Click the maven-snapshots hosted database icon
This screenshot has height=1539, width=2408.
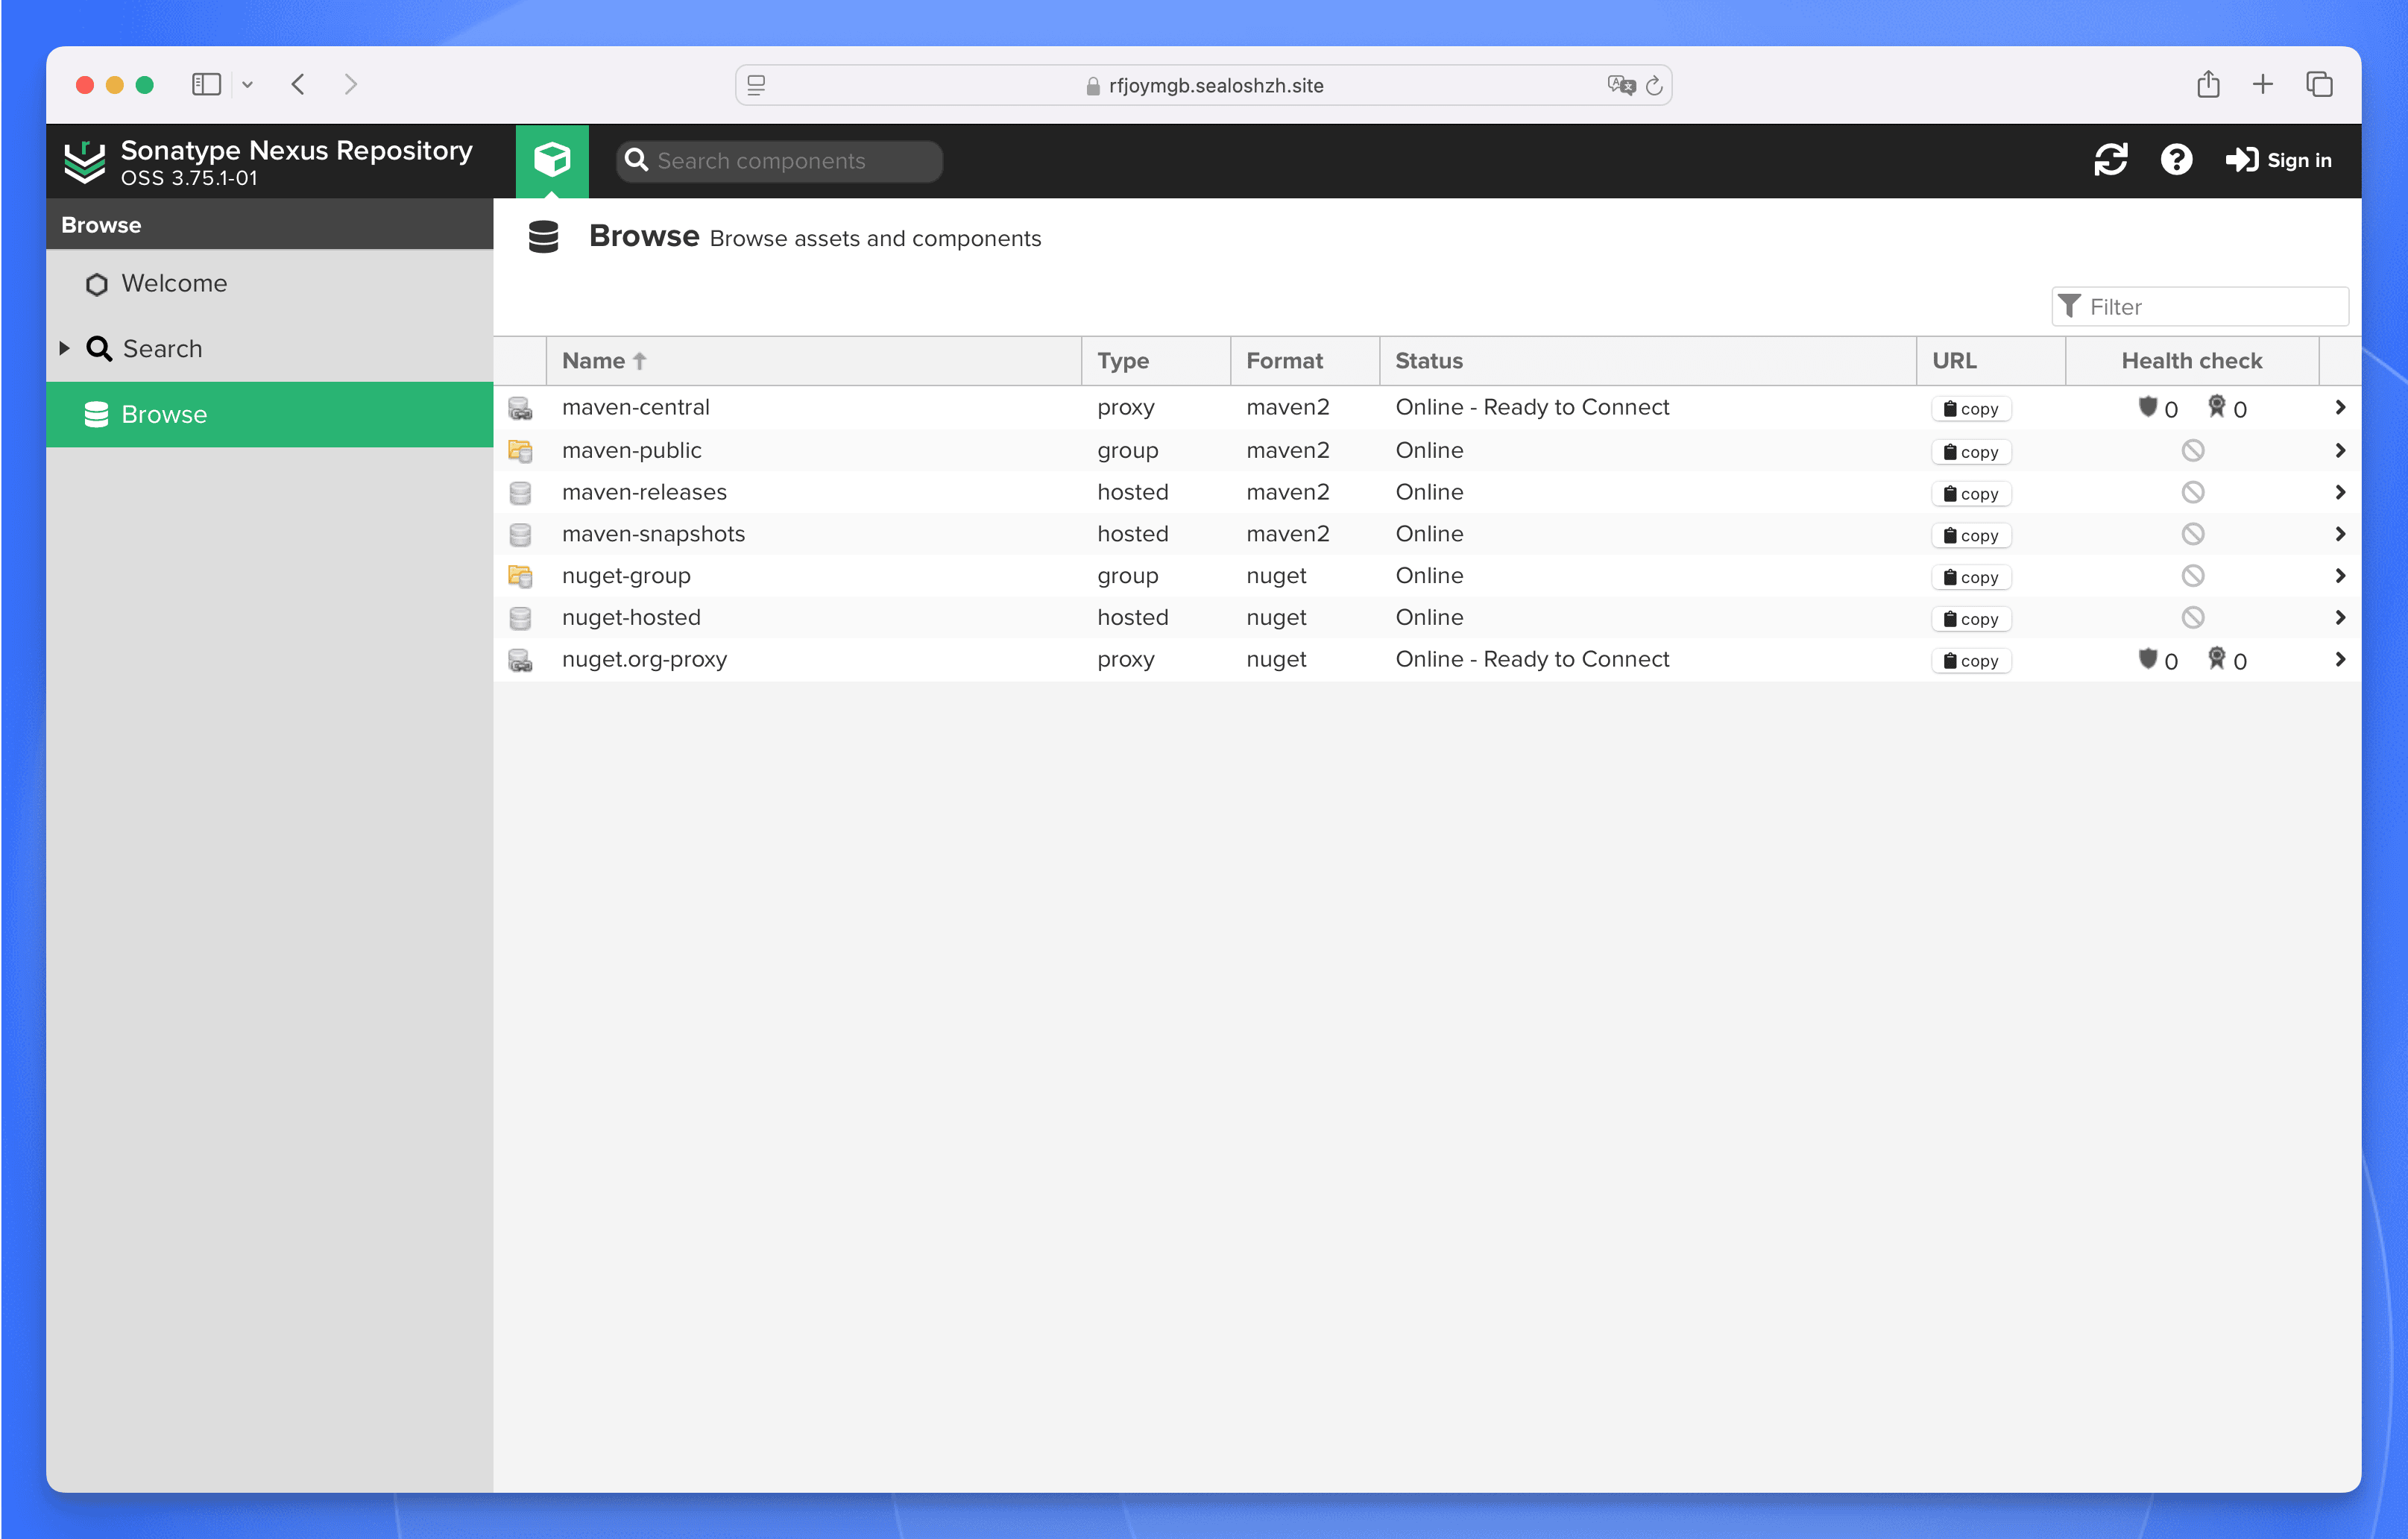(x=520, y=535)
